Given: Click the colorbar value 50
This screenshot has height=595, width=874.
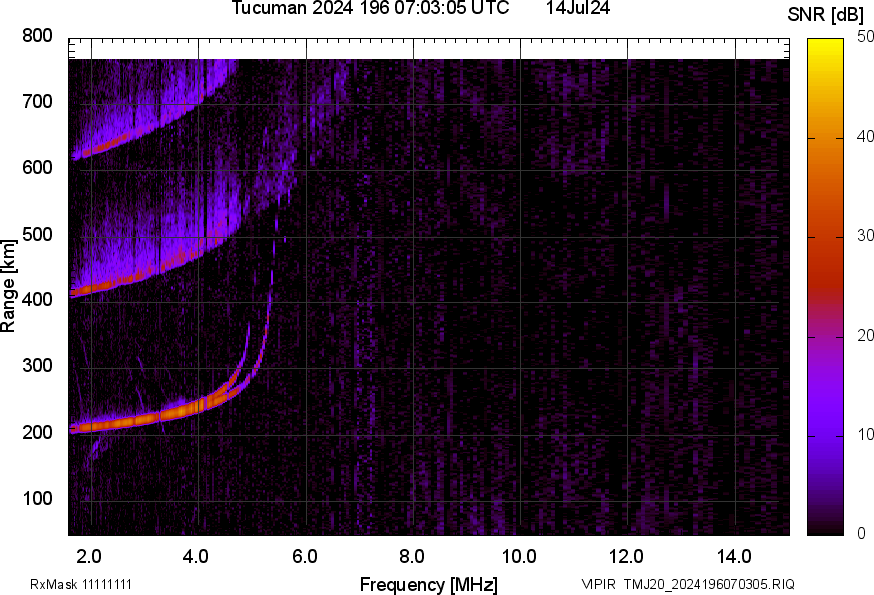Looking at the screenshot, I should tap(865, 37).
